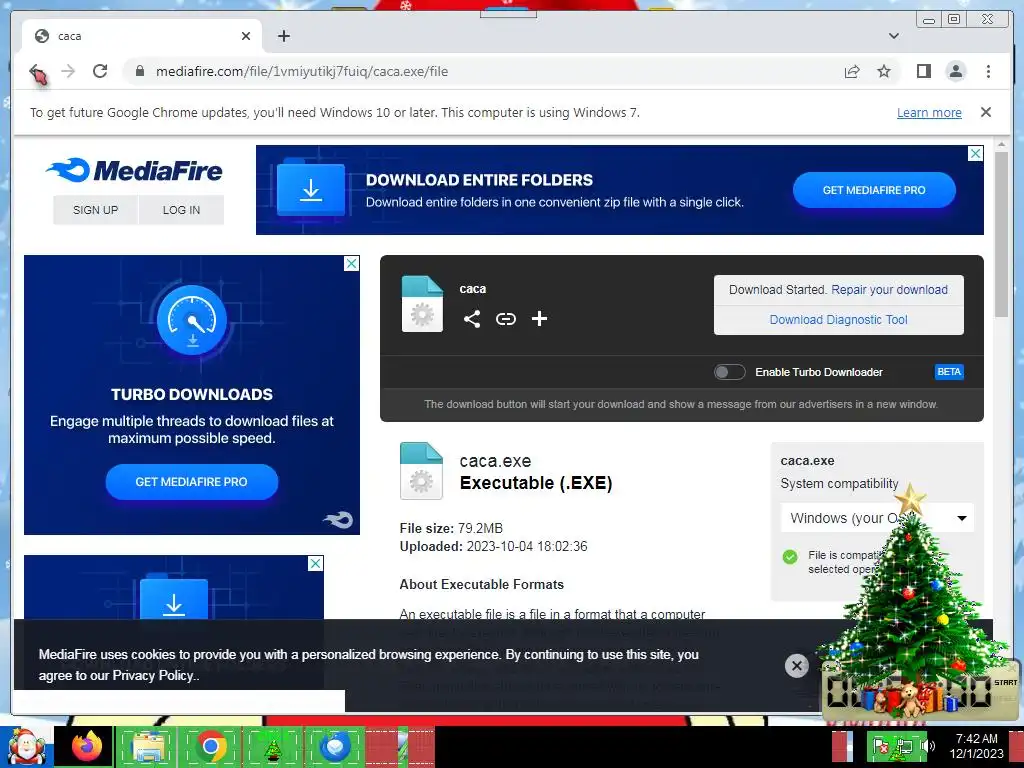Go back to the previous page

point(37,71)
